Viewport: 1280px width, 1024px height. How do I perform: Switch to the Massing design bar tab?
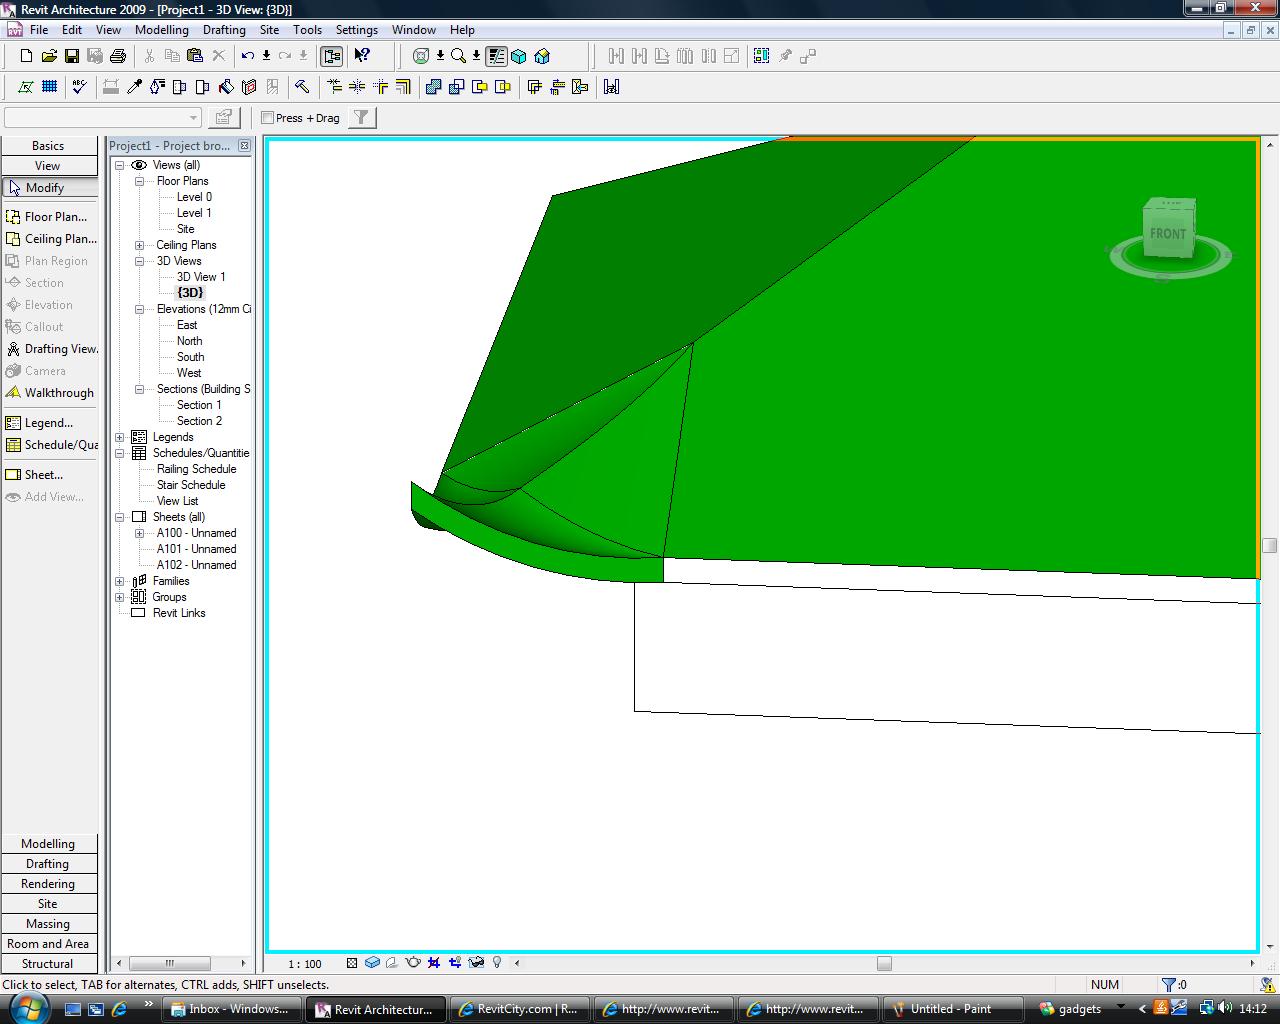tap(48, 924)
